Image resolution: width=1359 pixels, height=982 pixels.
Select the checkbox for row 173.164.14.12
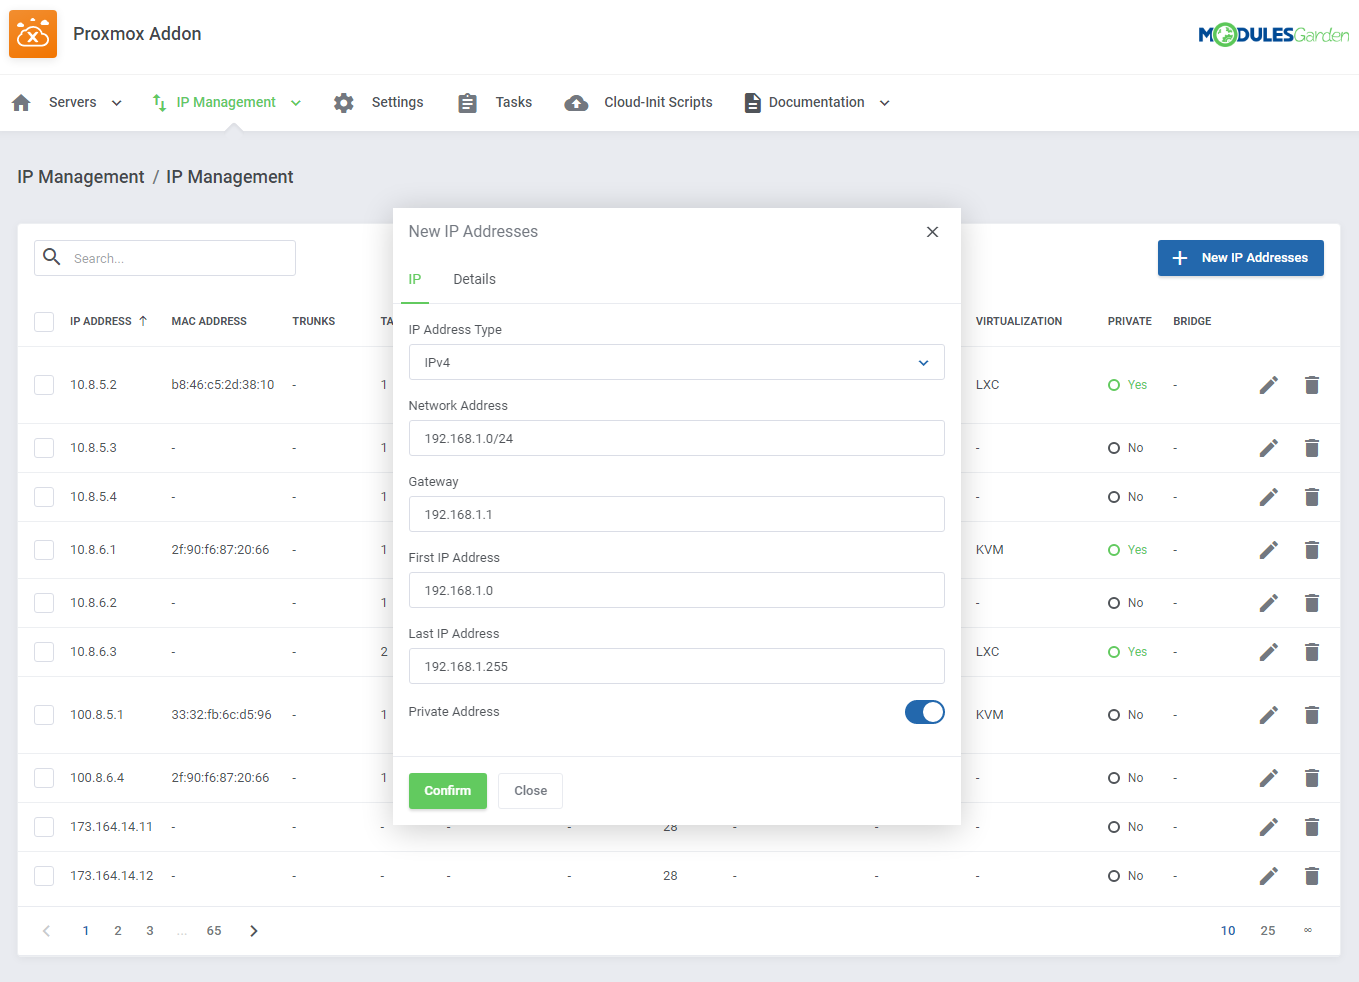coord(44,876)
